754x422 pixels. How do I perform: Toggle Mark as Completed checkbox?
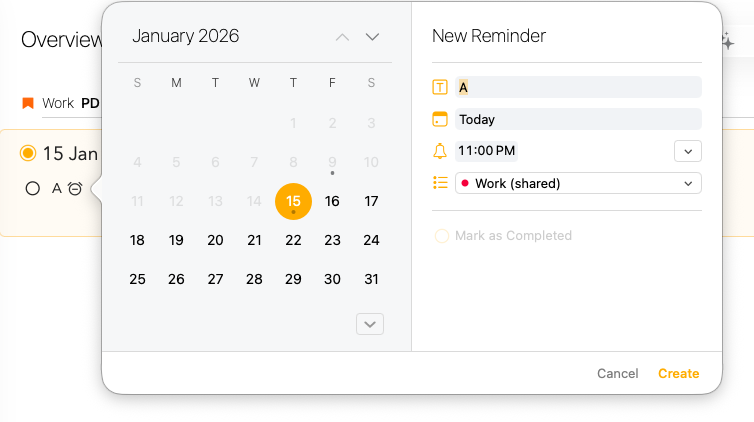[x=441, y=236]
